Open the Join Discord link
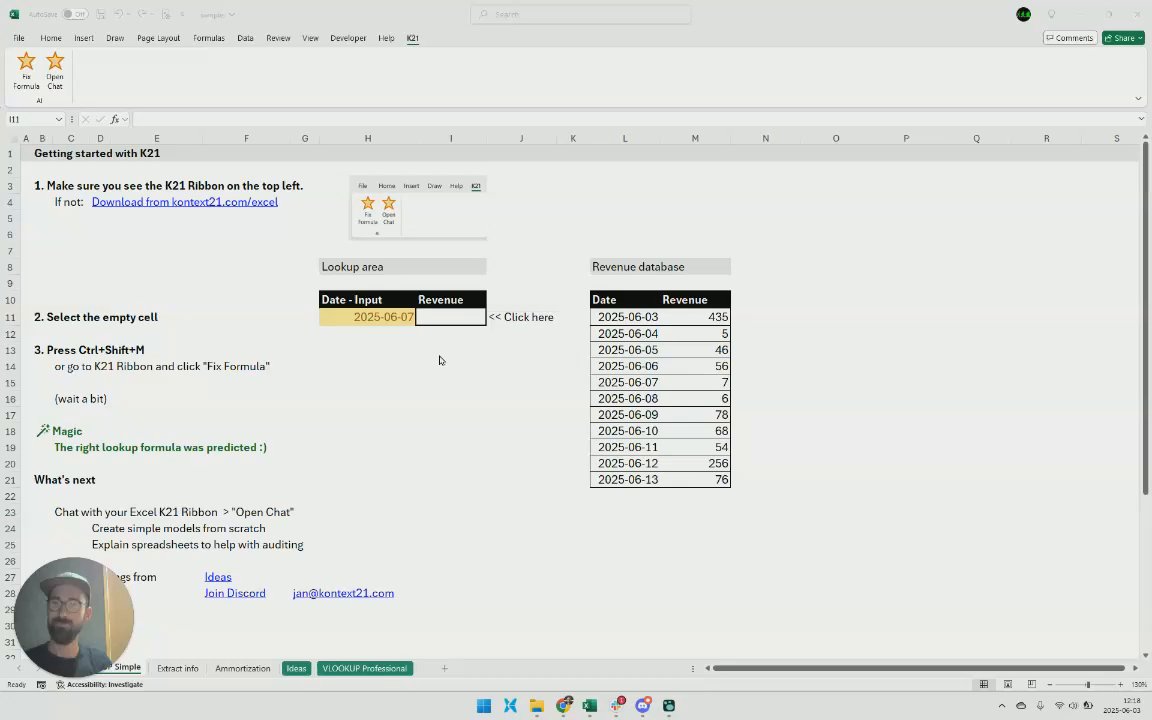This screenshot has height=720, width=1152. [x=235, y=594]
